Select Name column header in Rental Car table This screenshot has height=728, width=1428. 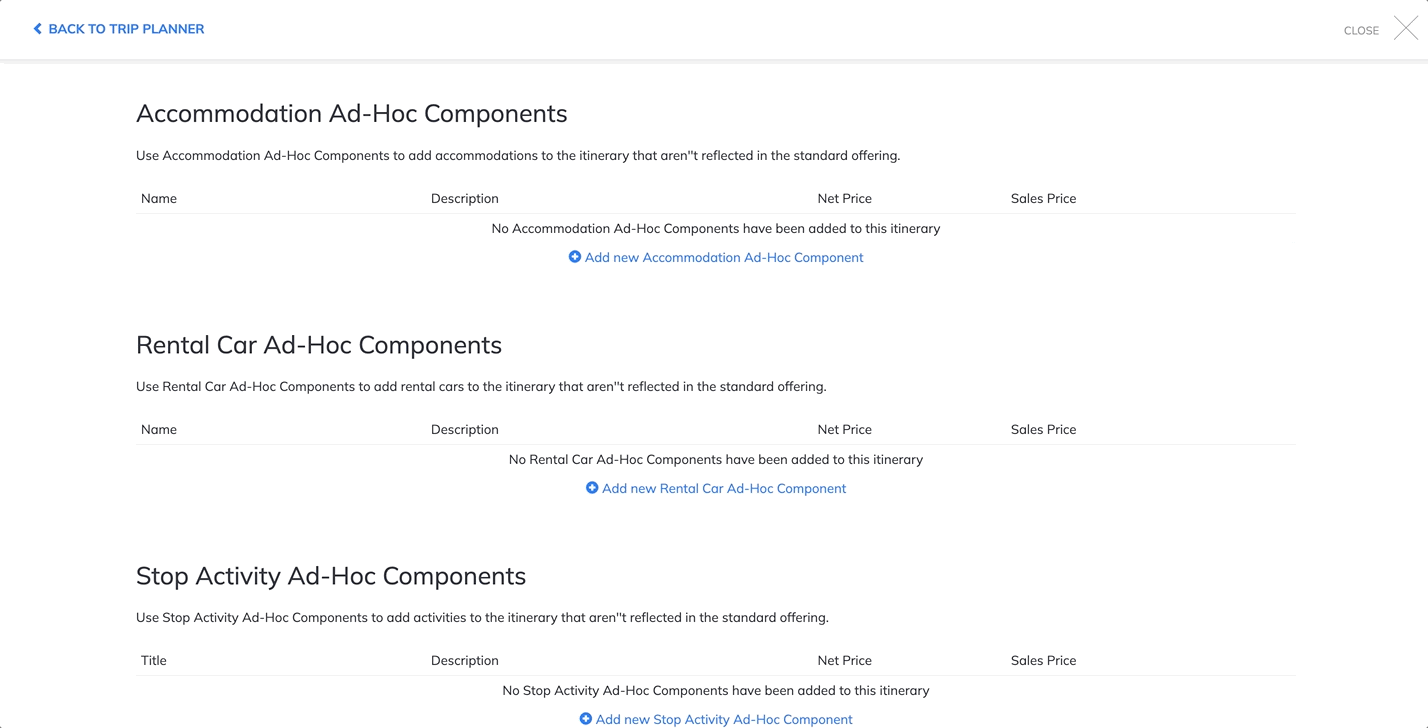pyautogui.click(x=159, y=429)
